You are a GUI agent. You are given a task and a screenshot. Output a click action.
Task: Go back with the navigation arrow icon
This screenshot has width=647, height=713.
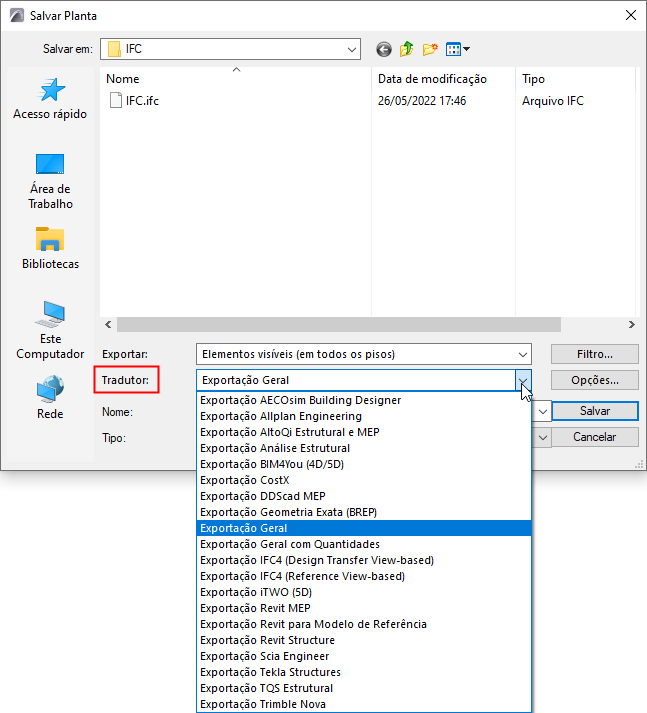384,49
